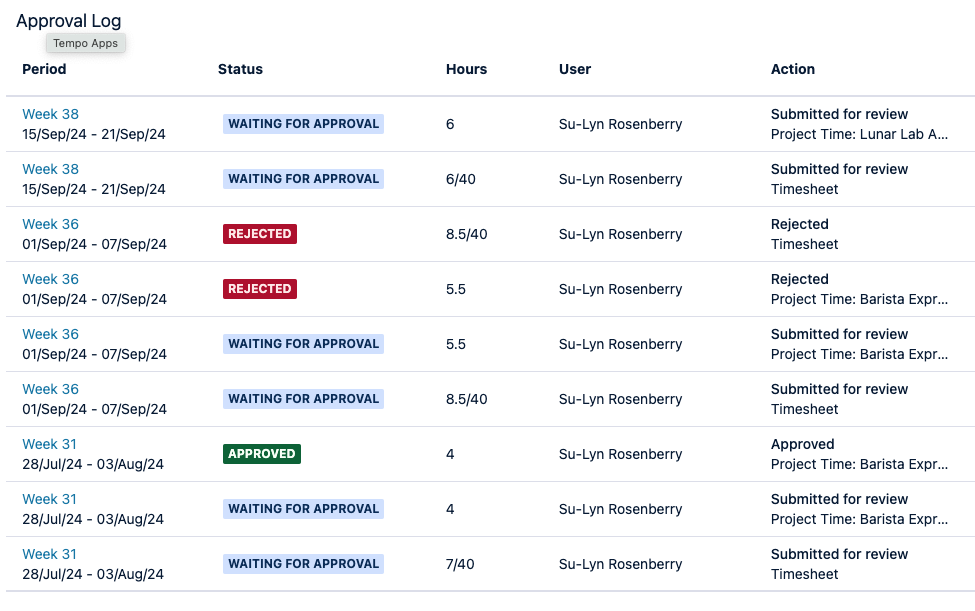Select the User column header
This screenshot has height=611, width=975.
coord(575,69)
